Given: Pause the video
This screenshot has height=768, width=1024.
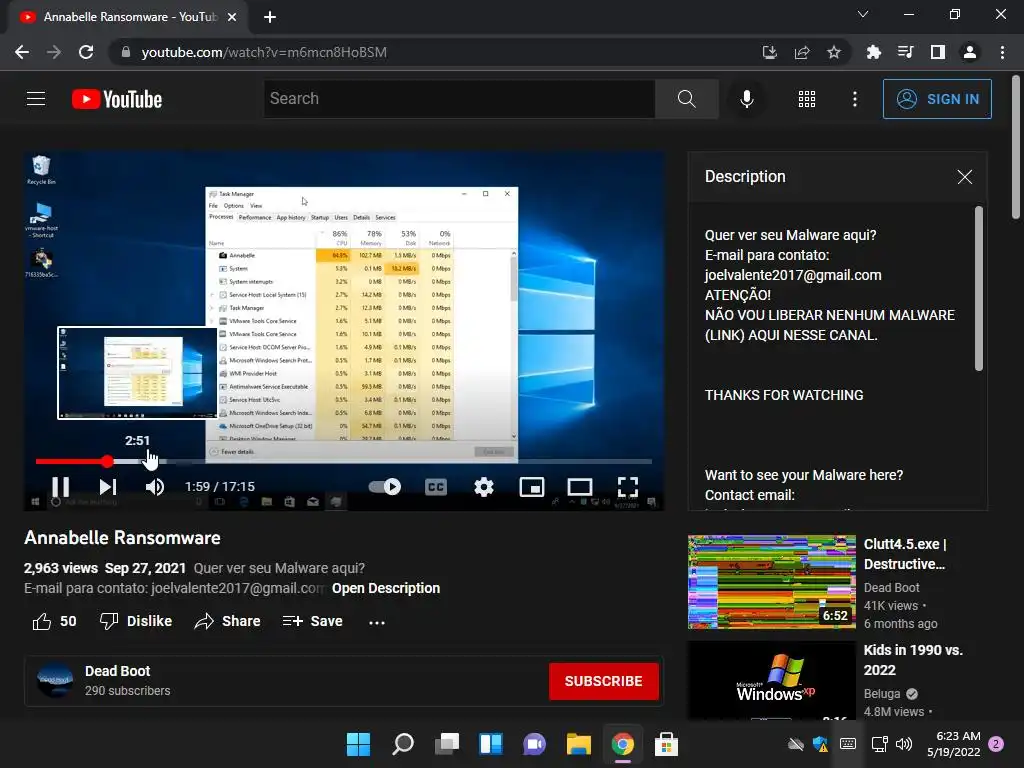Looking at the screenshot, I should 61,487.
